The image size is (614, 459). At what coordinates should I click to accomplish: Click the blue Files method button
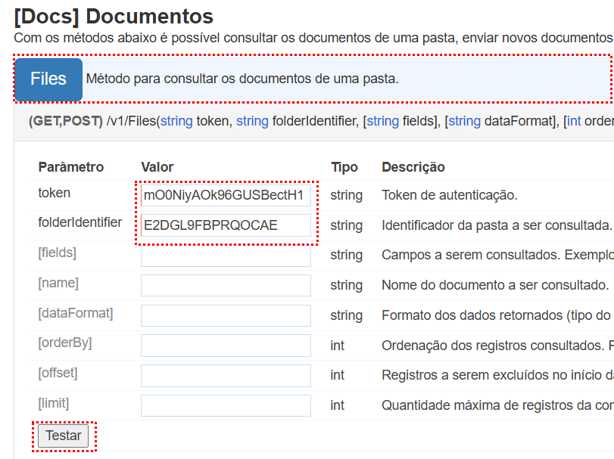coord(48,79)
